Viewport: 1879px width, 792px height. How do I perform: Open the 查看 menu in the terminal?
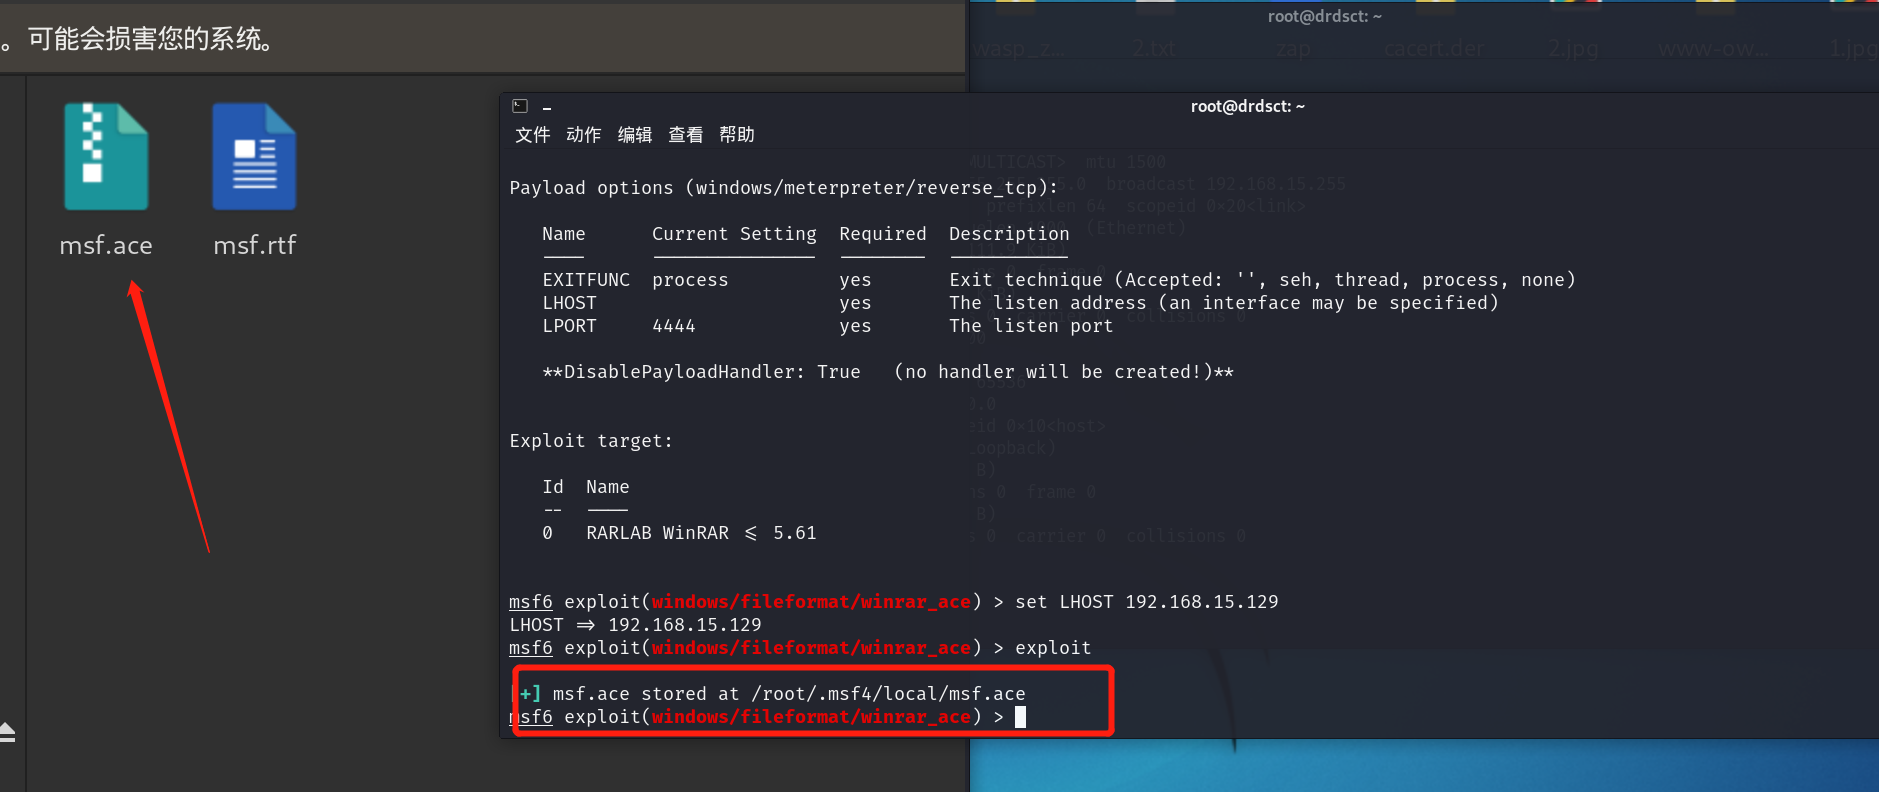685,135
